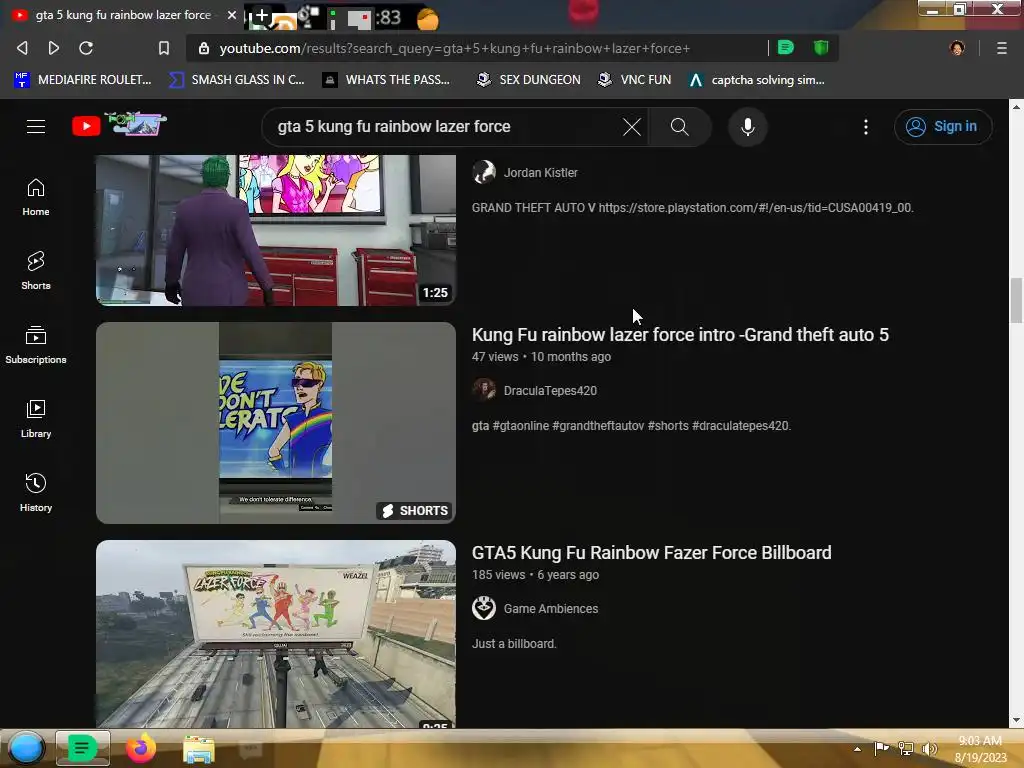The image size is (1024, 768).
Task: Open Jordan Kistler channel name
Action: click(540, 172)
